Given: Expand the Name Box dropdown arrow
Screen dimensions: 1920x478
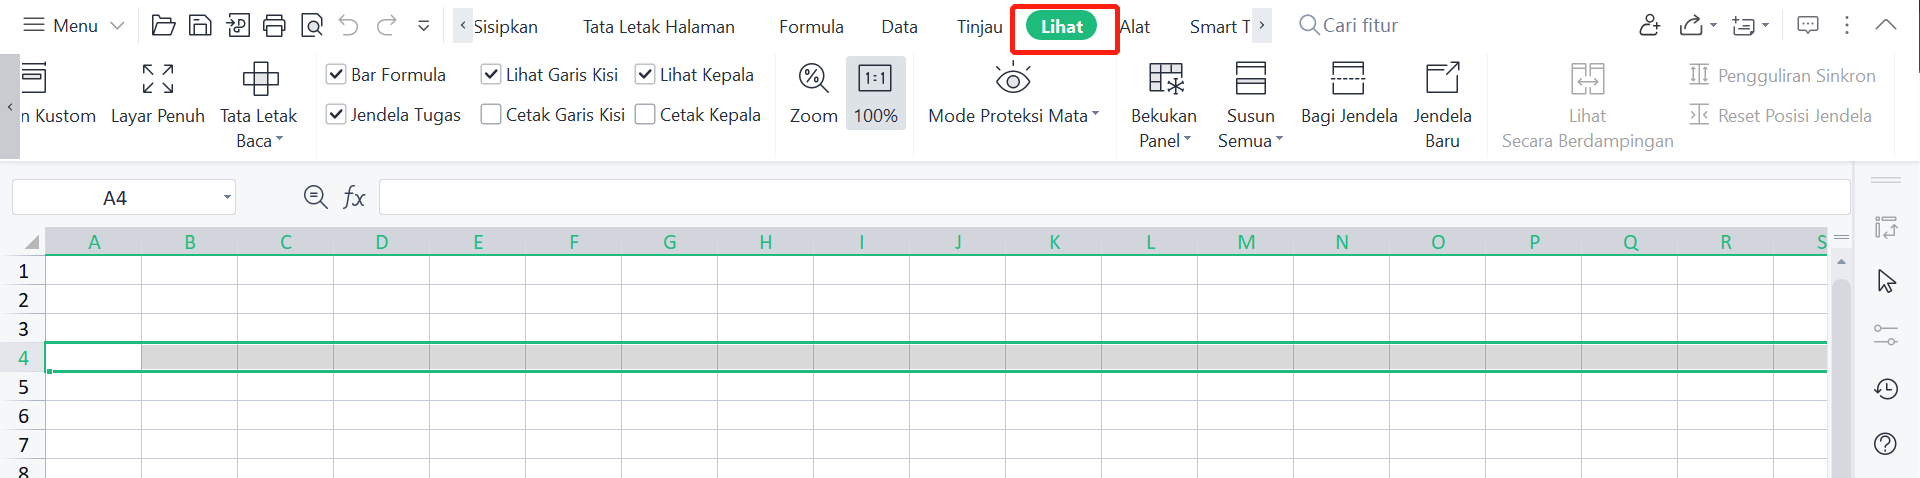Looking at the screenshot, I should click(227, 198).
